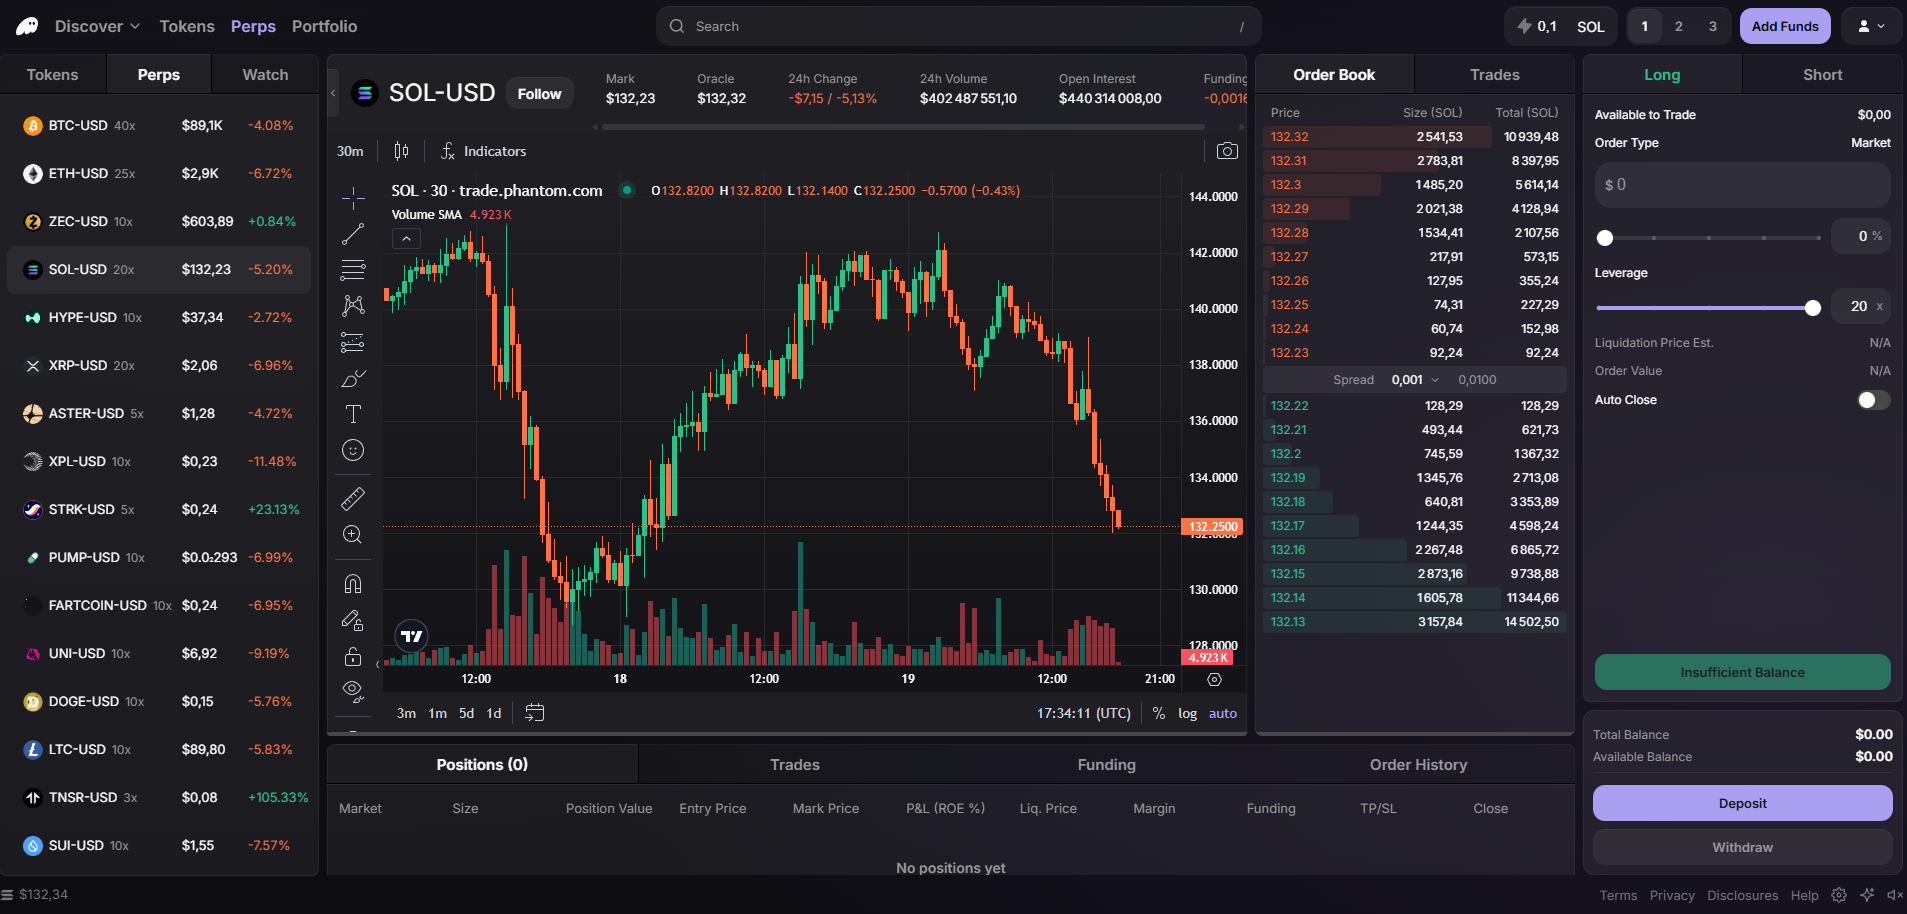Open candlestick chart type selector

401,151
